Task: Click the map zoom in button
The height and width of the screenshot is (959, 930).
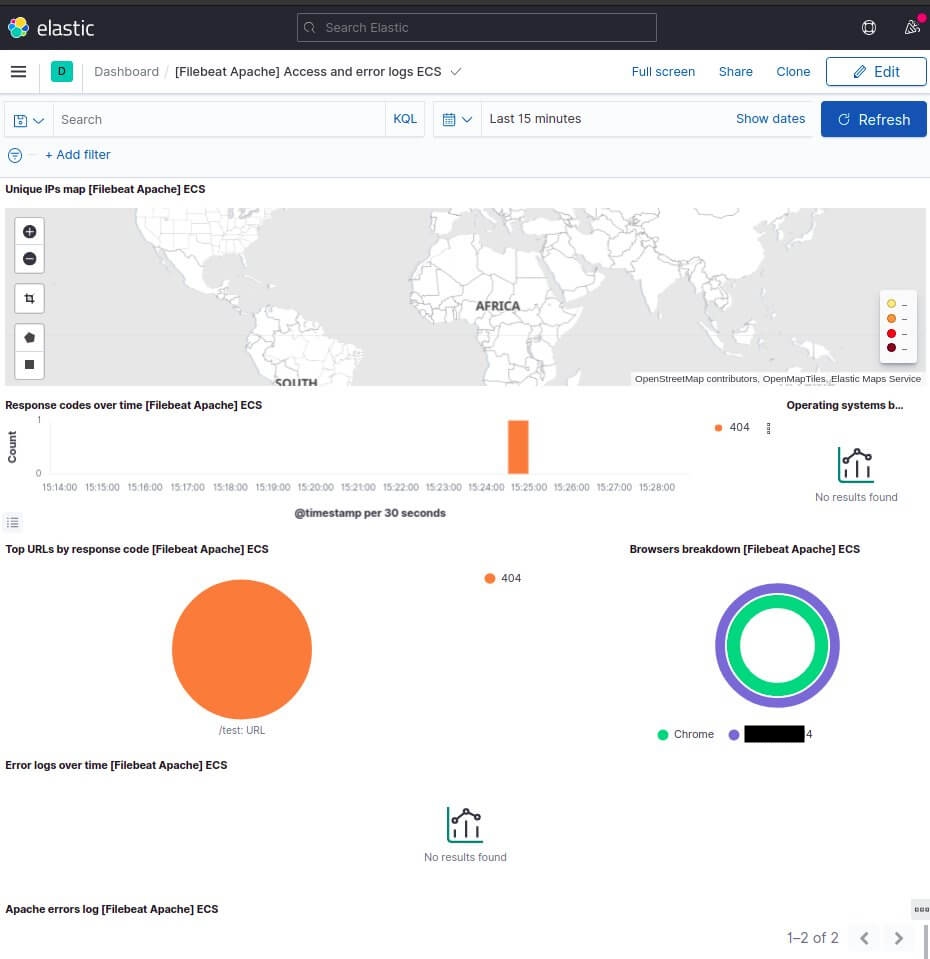Action: tap(29, 232)
